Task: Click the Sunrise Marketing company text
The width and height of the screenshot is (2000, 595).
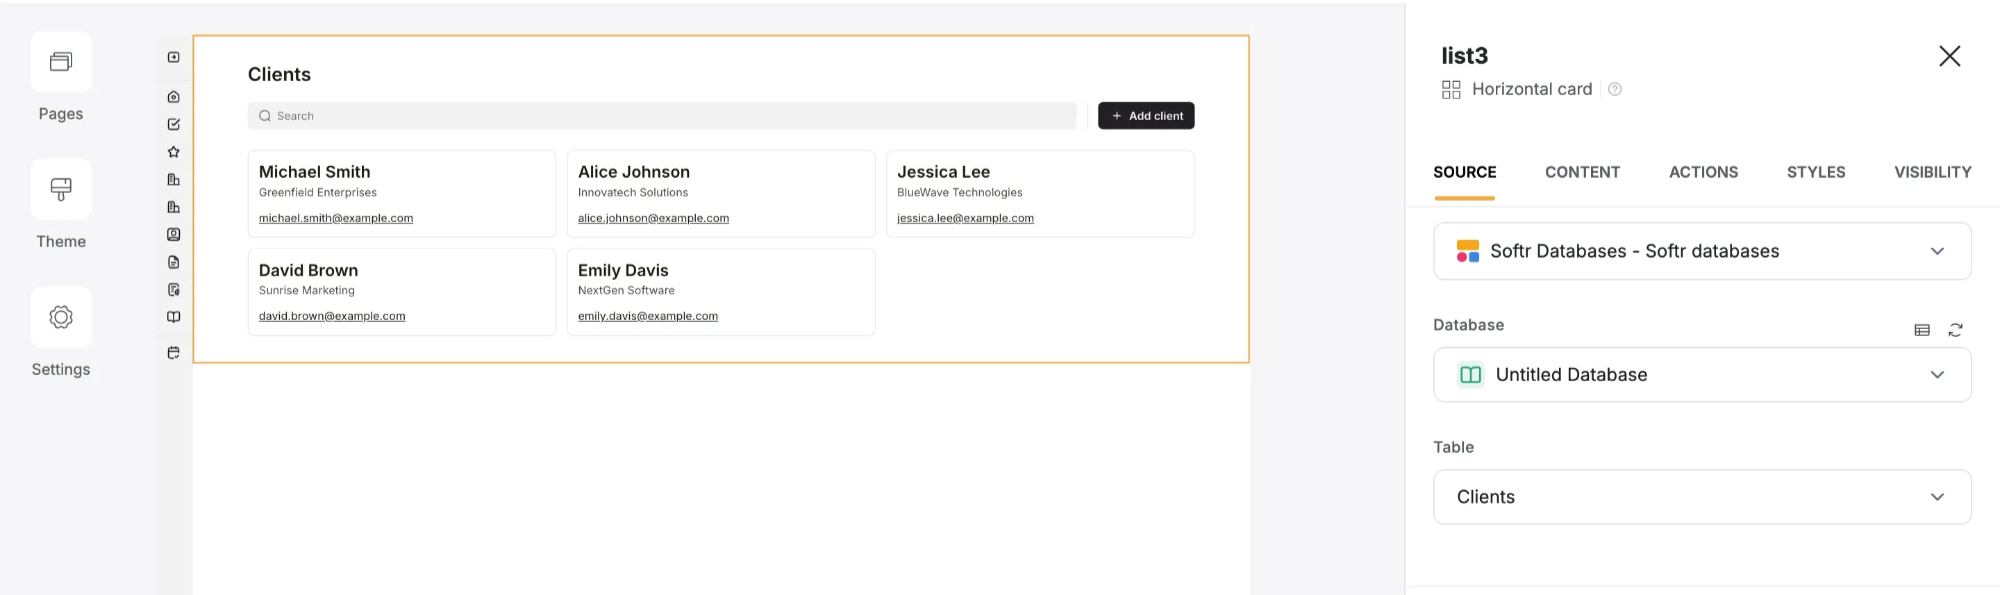Action: tap(307, 291)
